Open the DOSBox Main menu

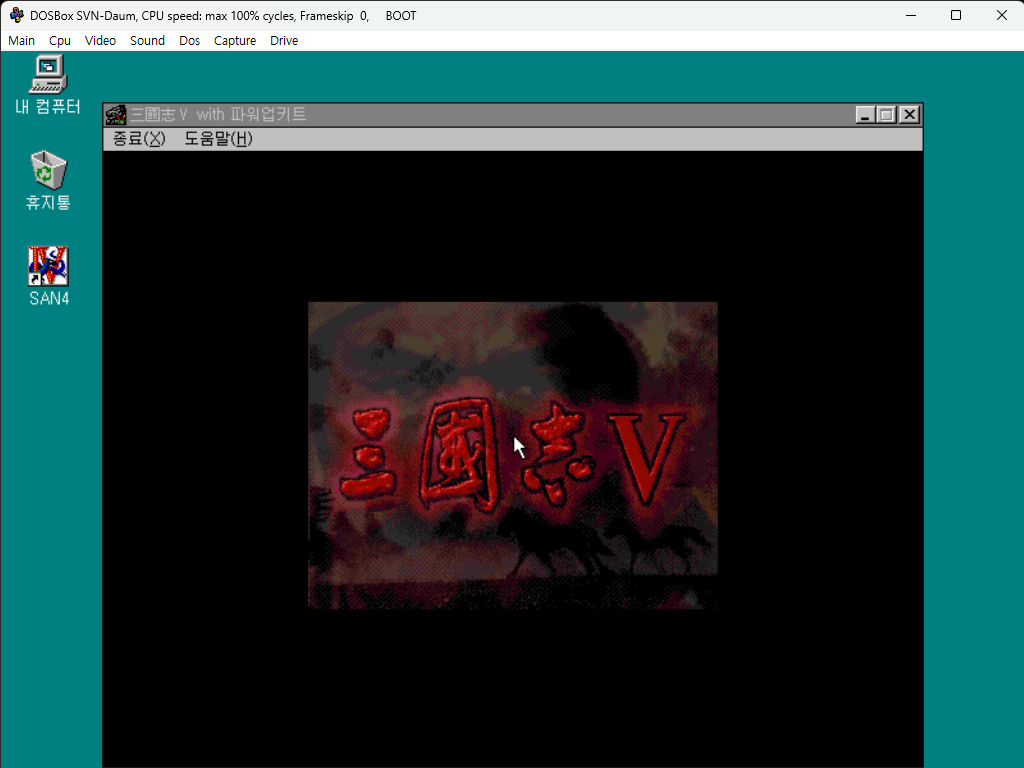22,40
